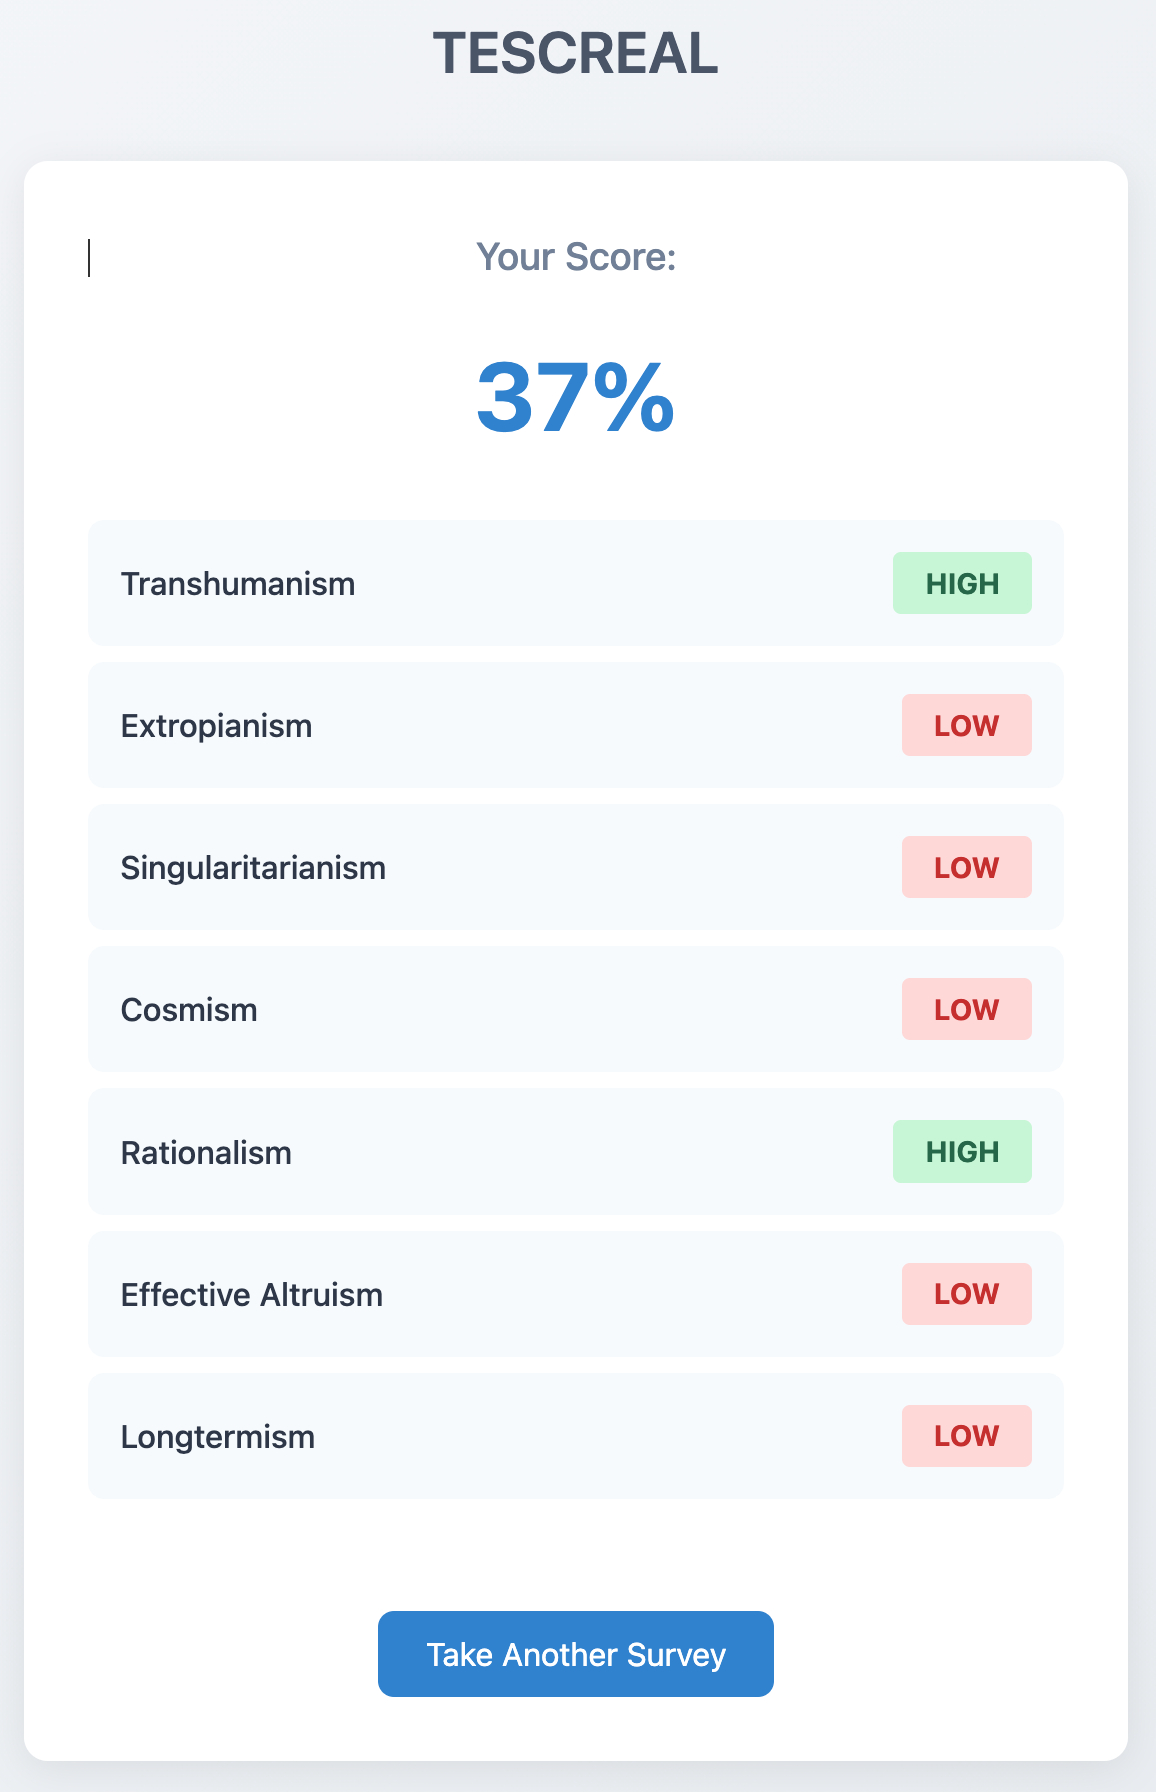Click the TESCREAL page heading

pos(575,53)
